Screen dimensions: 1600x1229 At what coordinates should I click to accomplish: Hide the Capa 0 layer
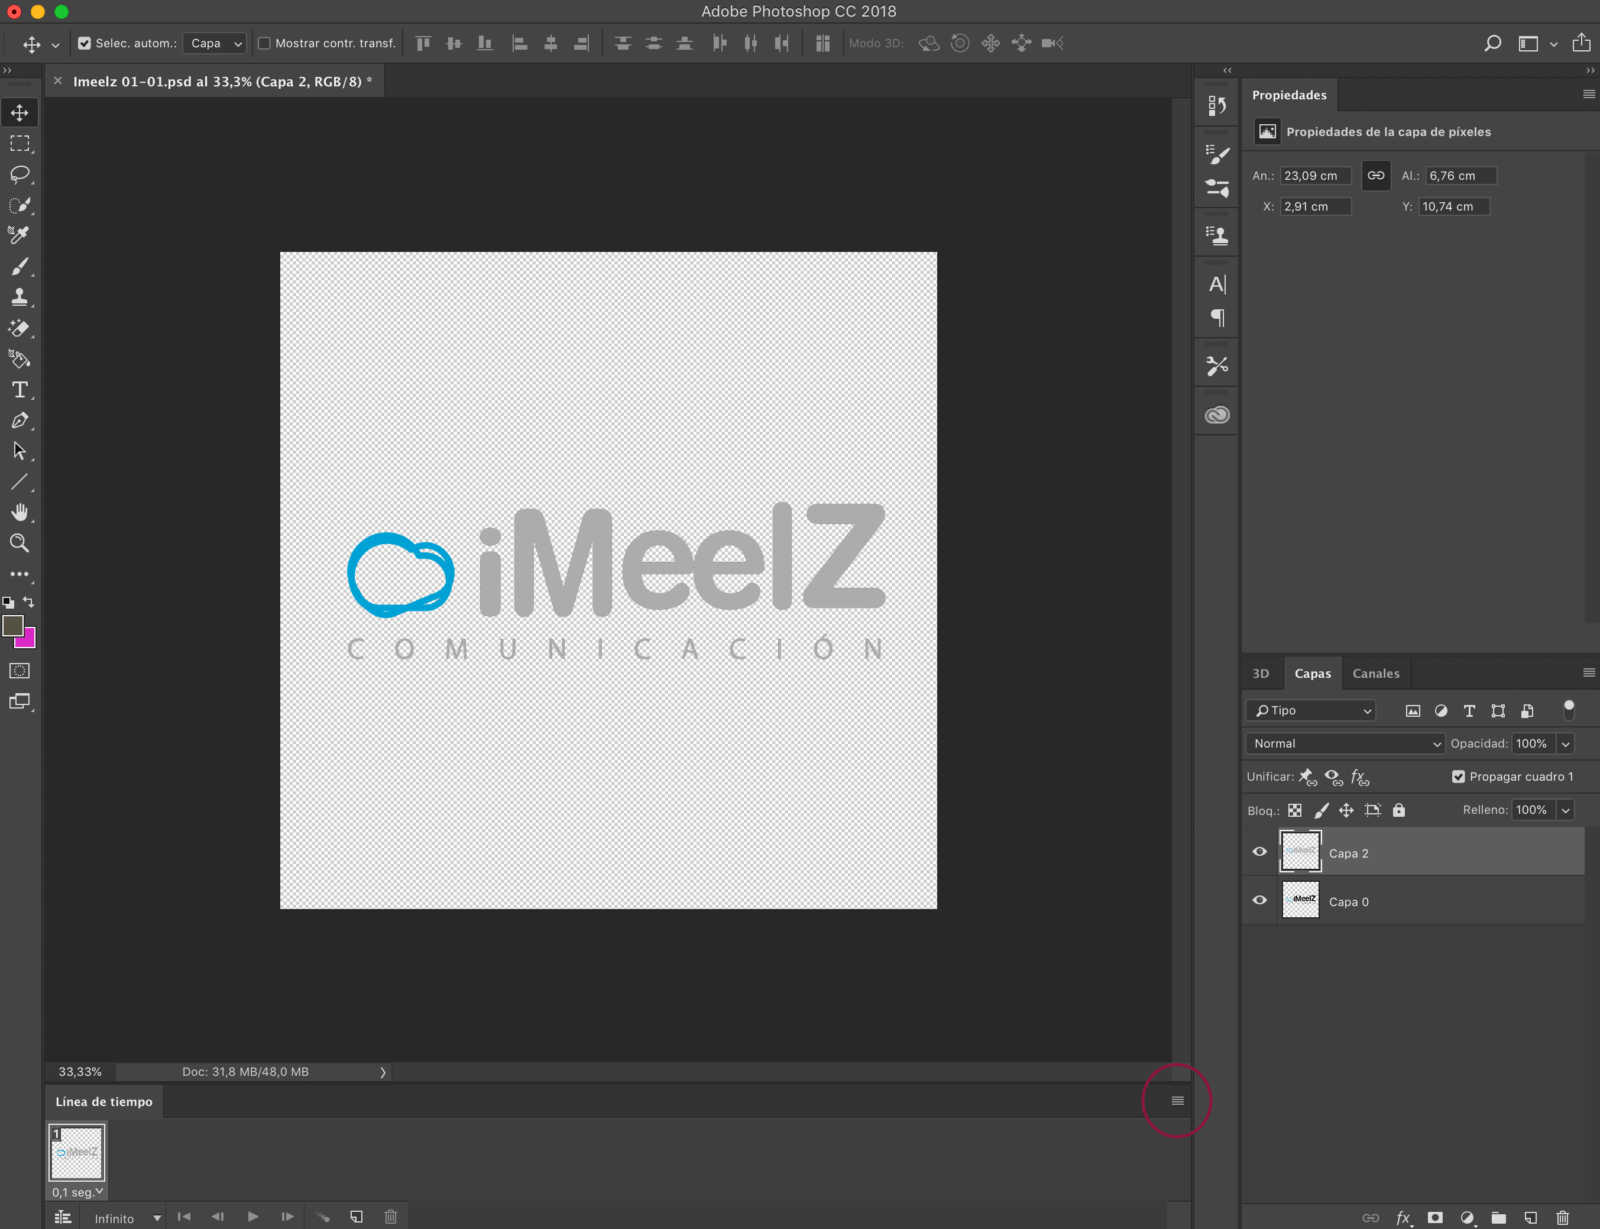coord(1259,900)
